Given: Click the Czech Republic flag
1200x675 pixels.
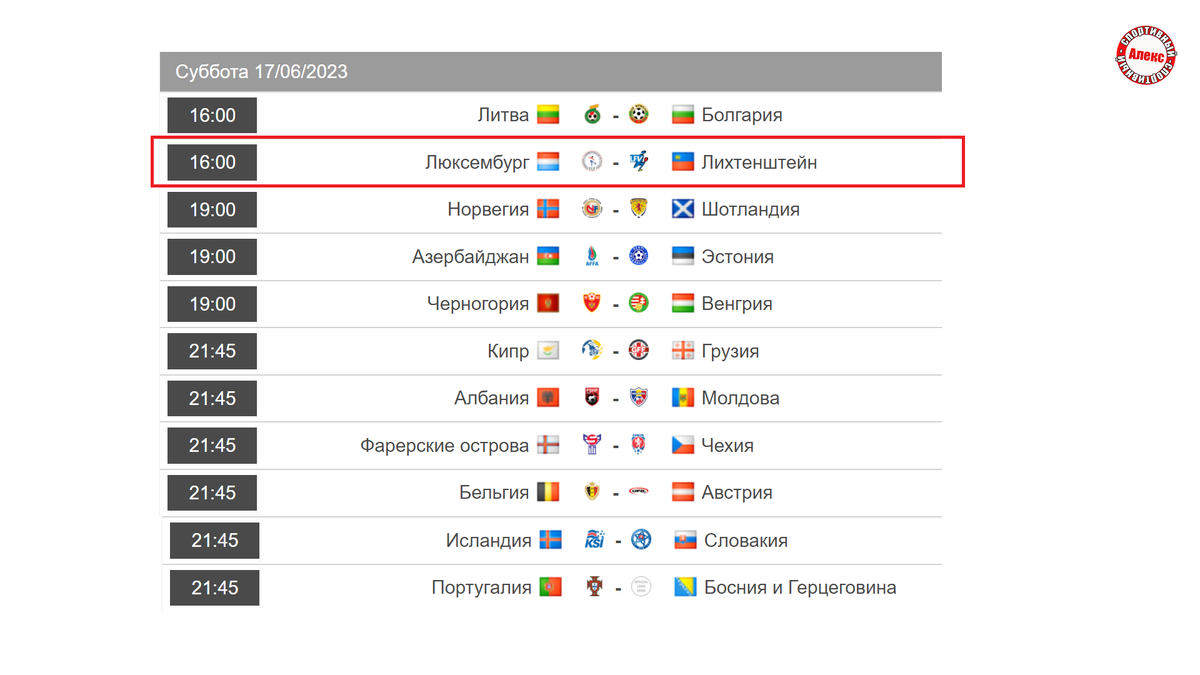Looking at the screenshot, I should coord(683,445).
